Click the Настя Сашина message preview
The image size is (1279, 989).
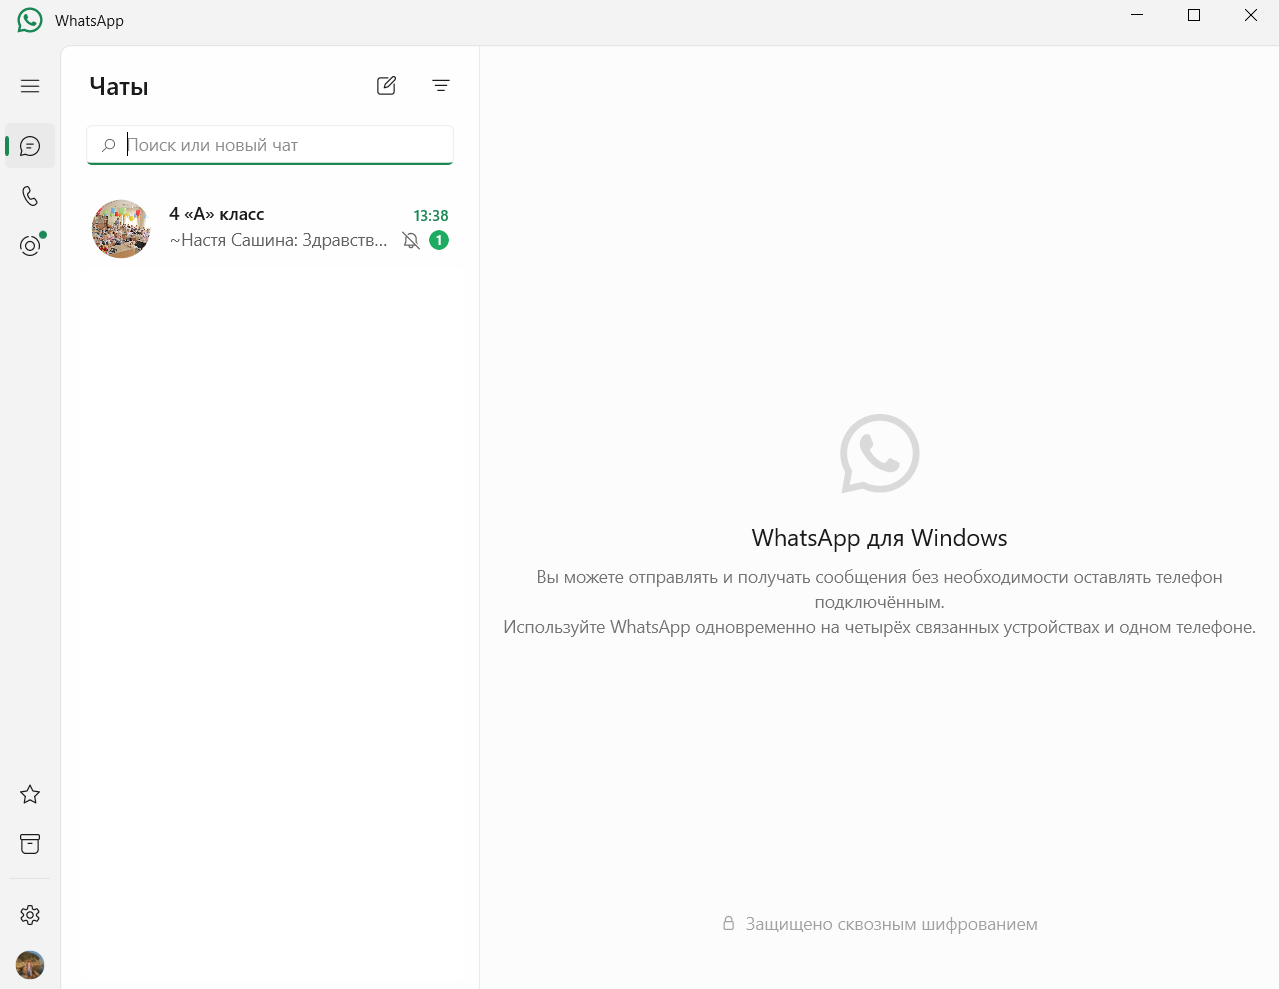(278, 240)
